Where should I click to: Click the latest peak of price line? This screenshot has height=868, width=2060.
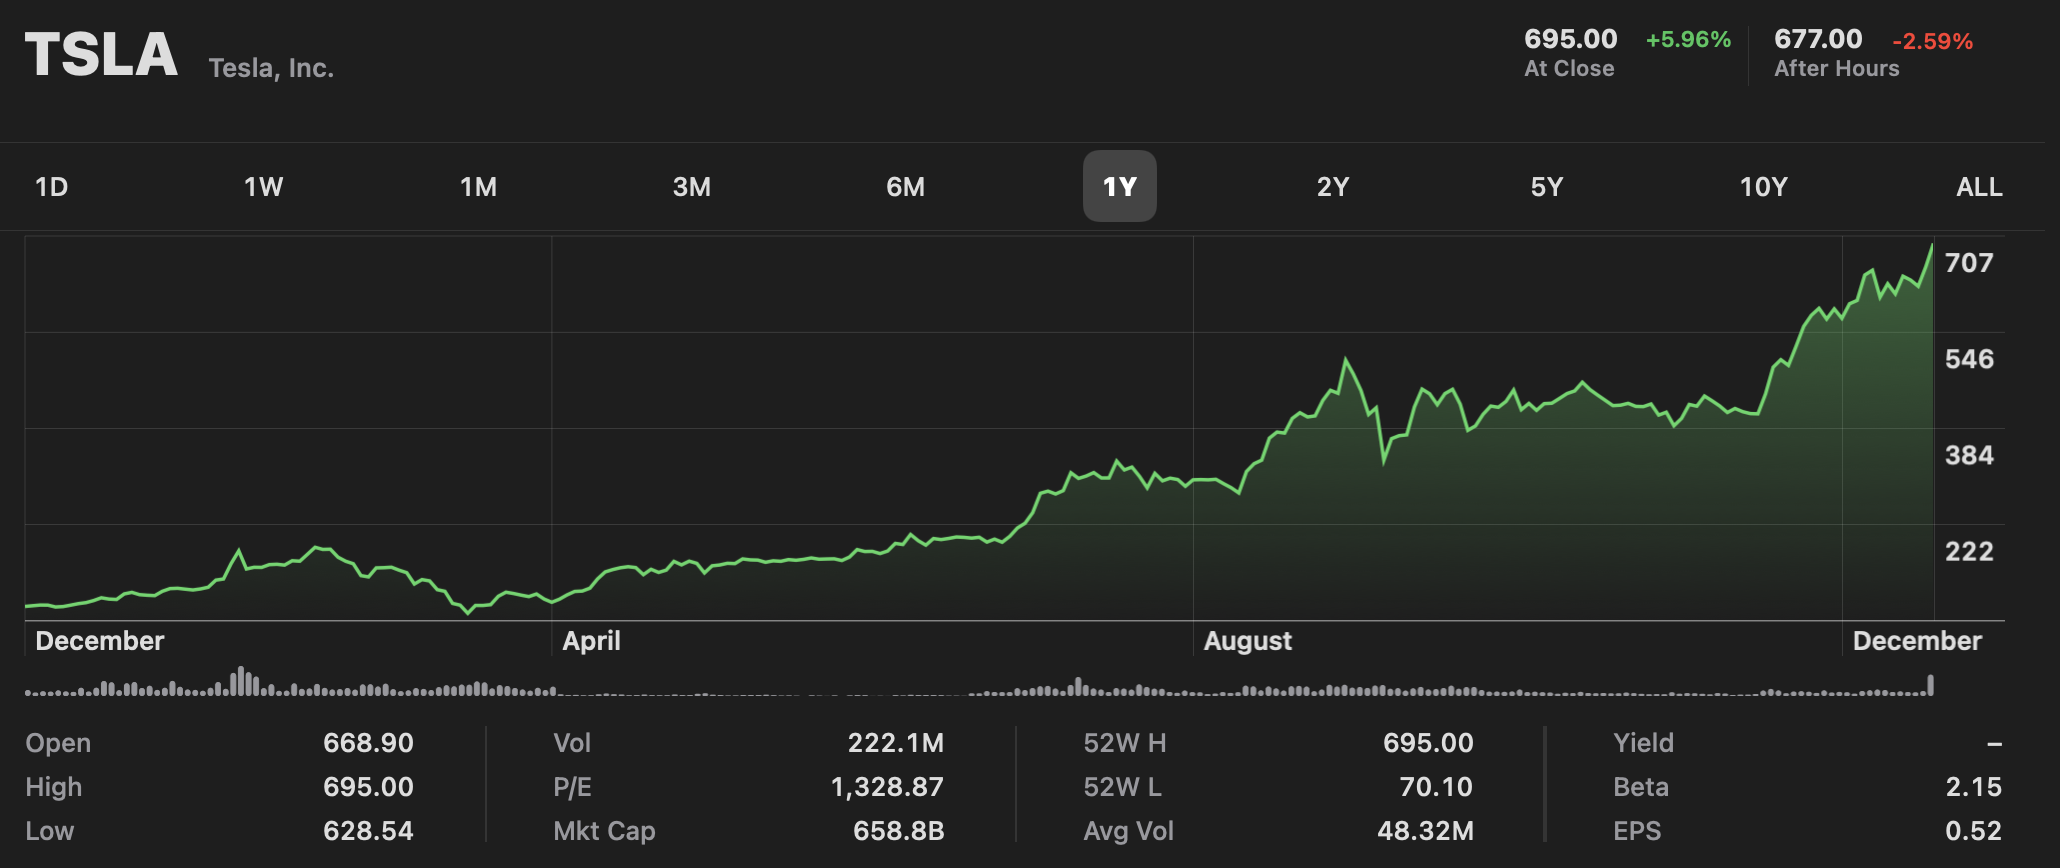1931,245
